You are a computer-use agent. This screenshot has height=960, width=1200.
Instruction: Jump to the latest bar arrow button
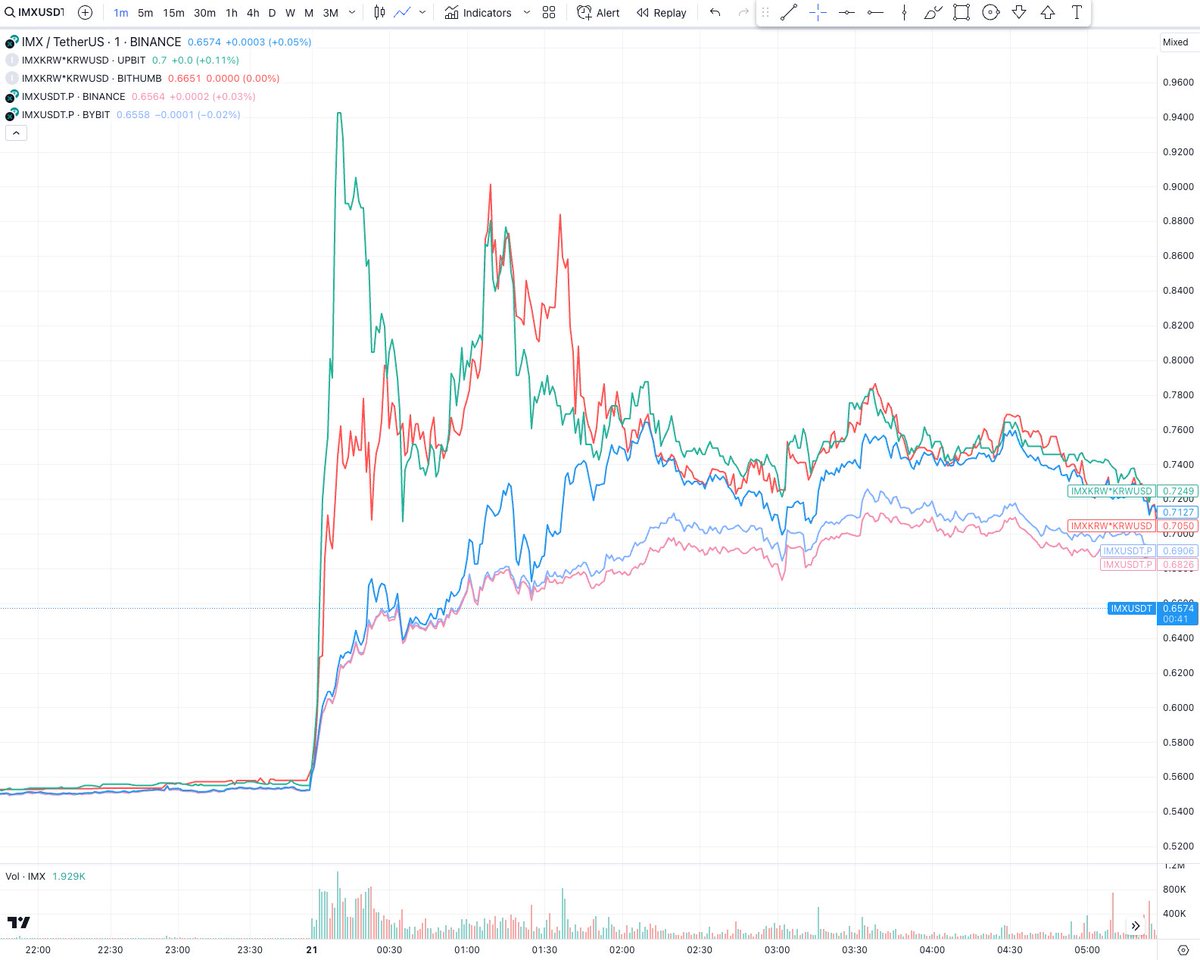click(1136, 926)
